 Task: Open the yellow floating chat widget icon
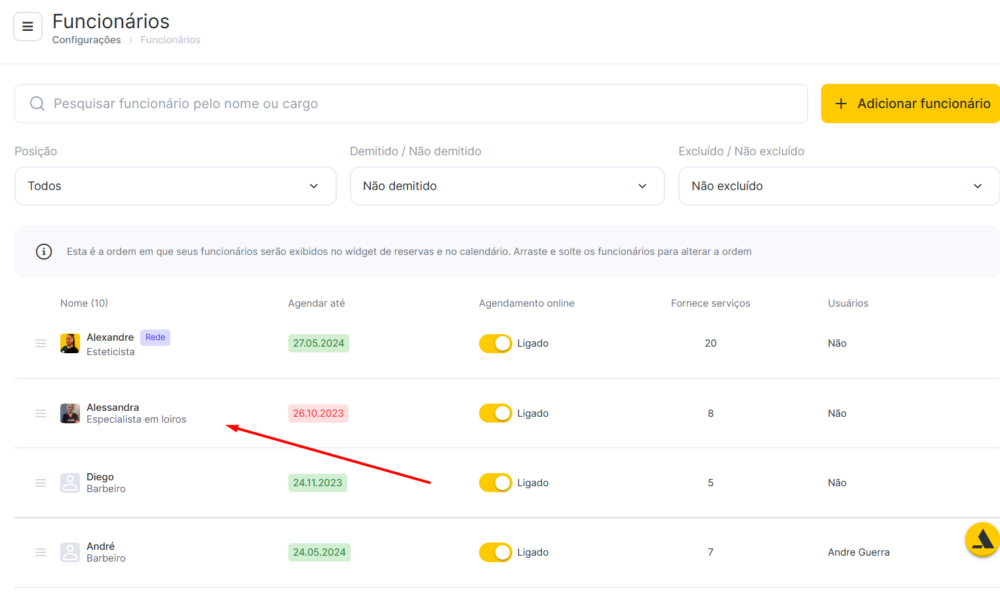pyautogui.click(x=982, y=539)
